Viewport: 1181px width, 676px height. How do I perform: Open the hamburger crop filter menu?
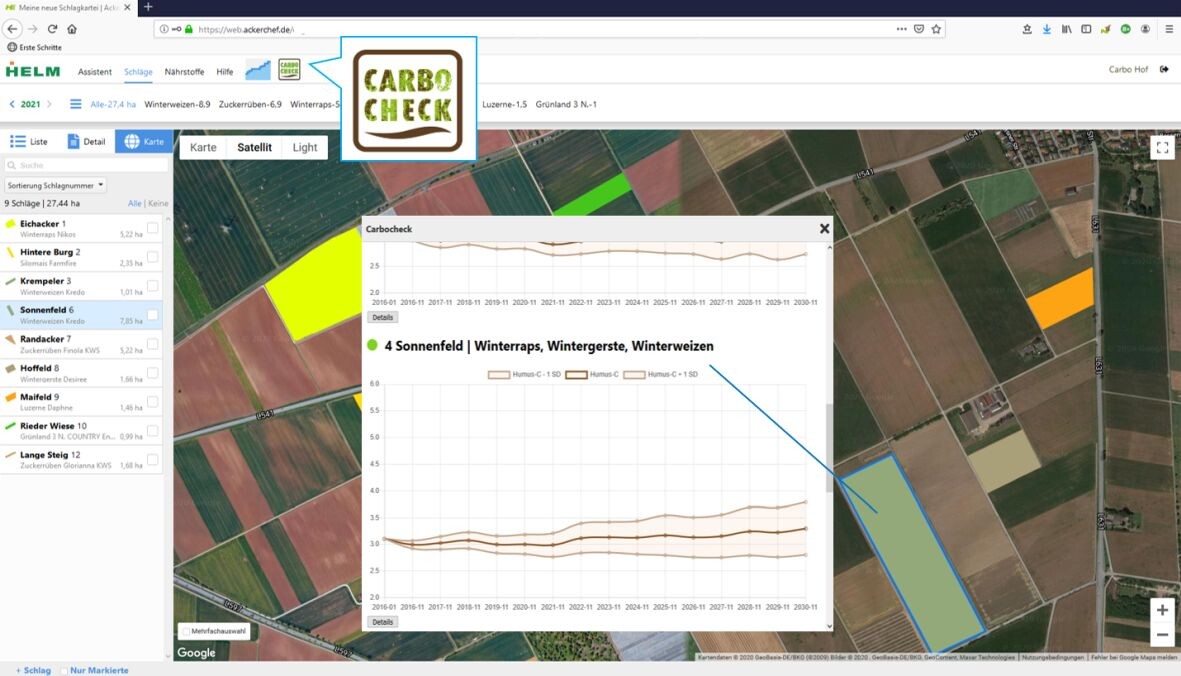tap(75, 104)
